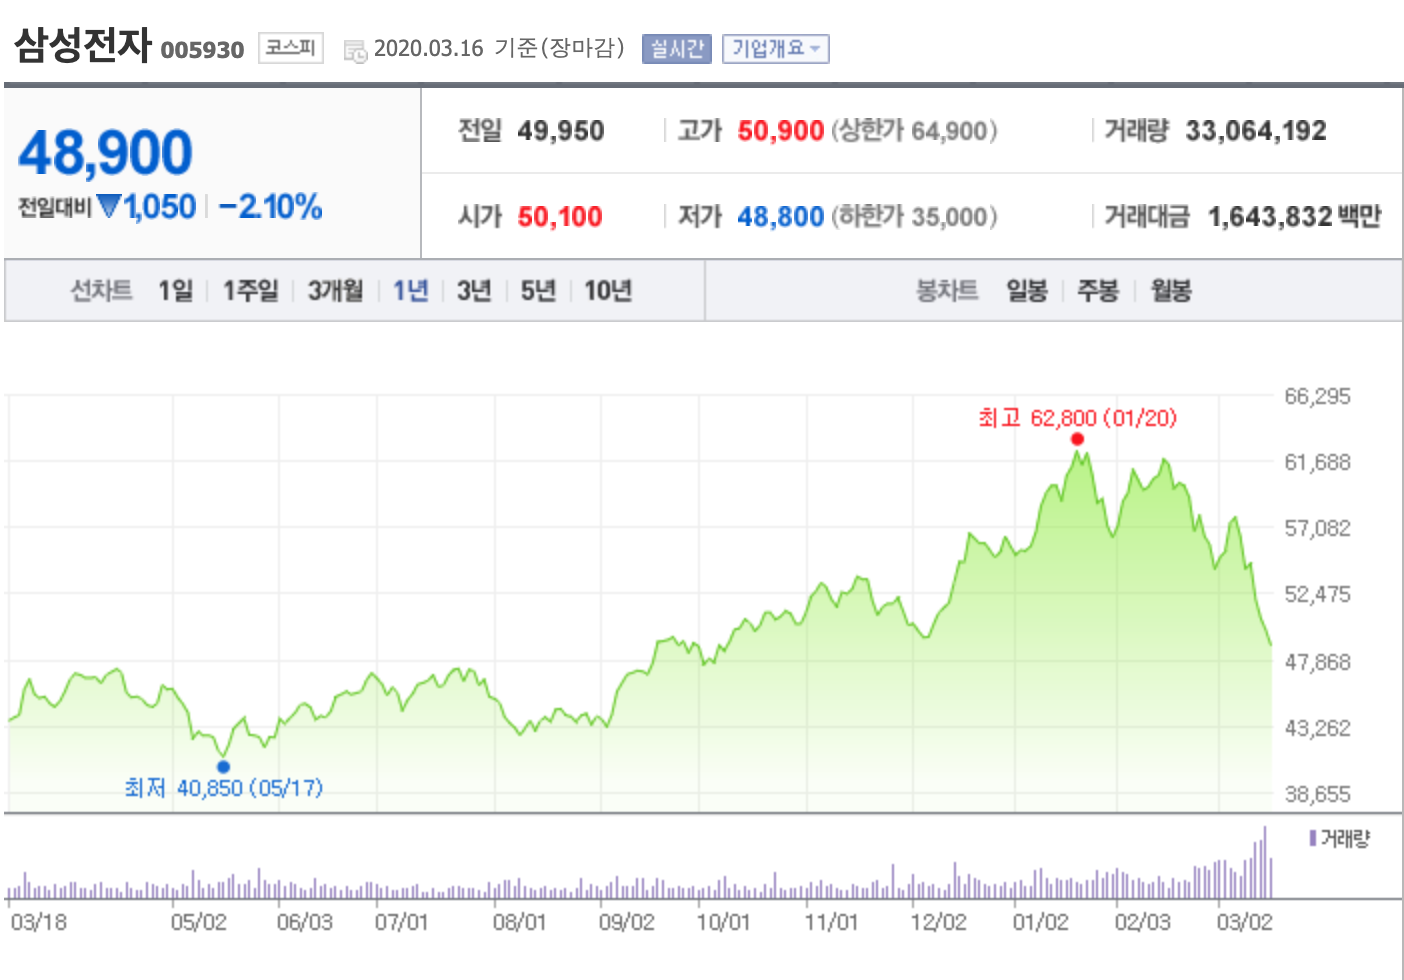Click the lower limit 하한가 35,000 text

(x=914, y=217)
